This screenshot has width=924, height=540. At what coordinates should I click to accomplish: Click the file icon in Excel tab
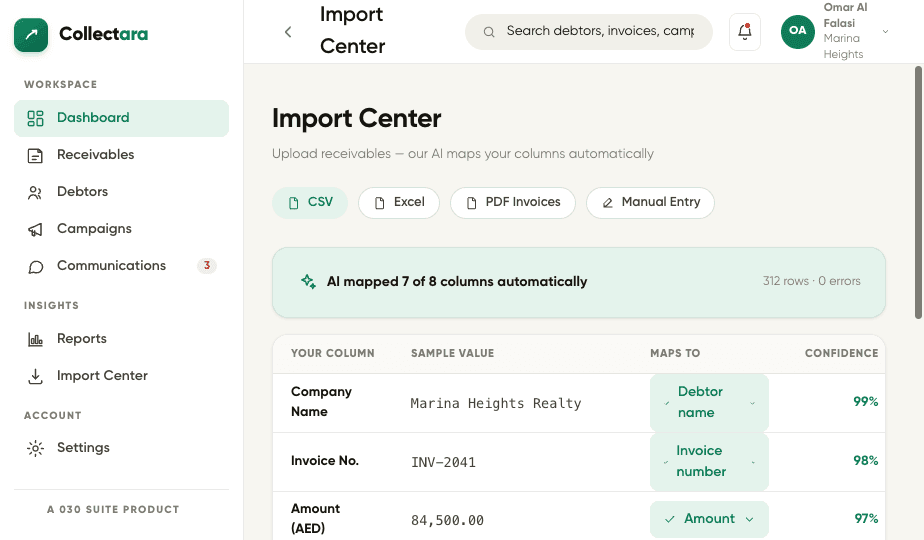[x=380, y=203]
